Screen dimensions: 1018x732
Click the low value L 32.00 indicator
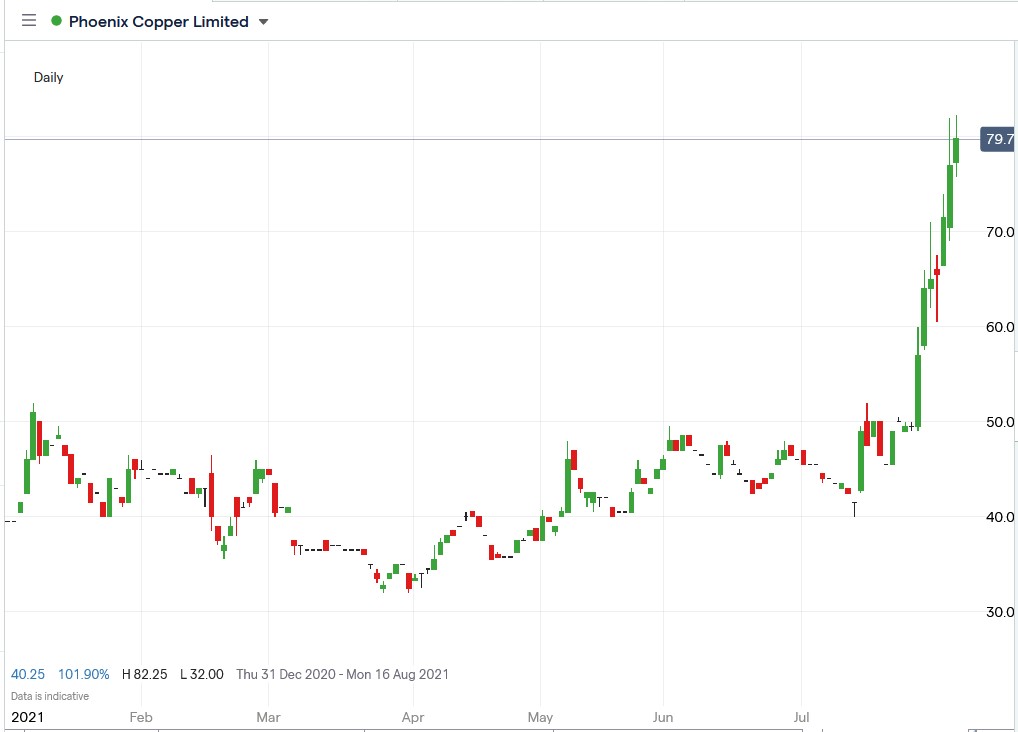click(200, 674)
